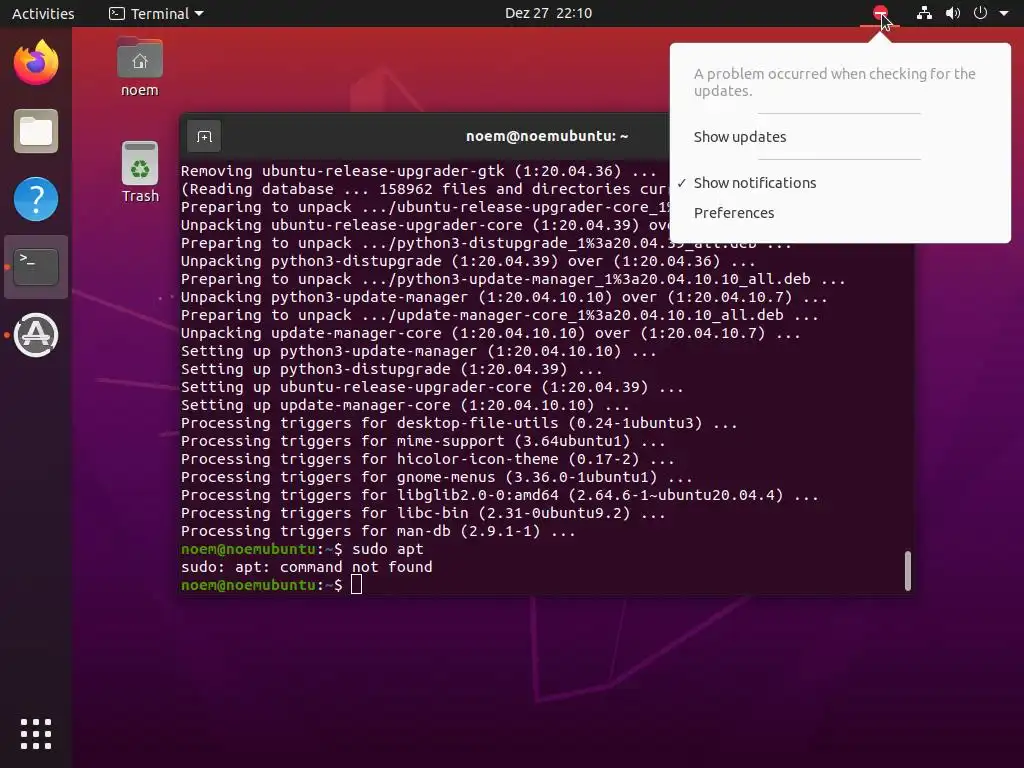The height and width of the screenshot is (768, 1024).
Task: Show applications grid button
Action: point(36,734)
